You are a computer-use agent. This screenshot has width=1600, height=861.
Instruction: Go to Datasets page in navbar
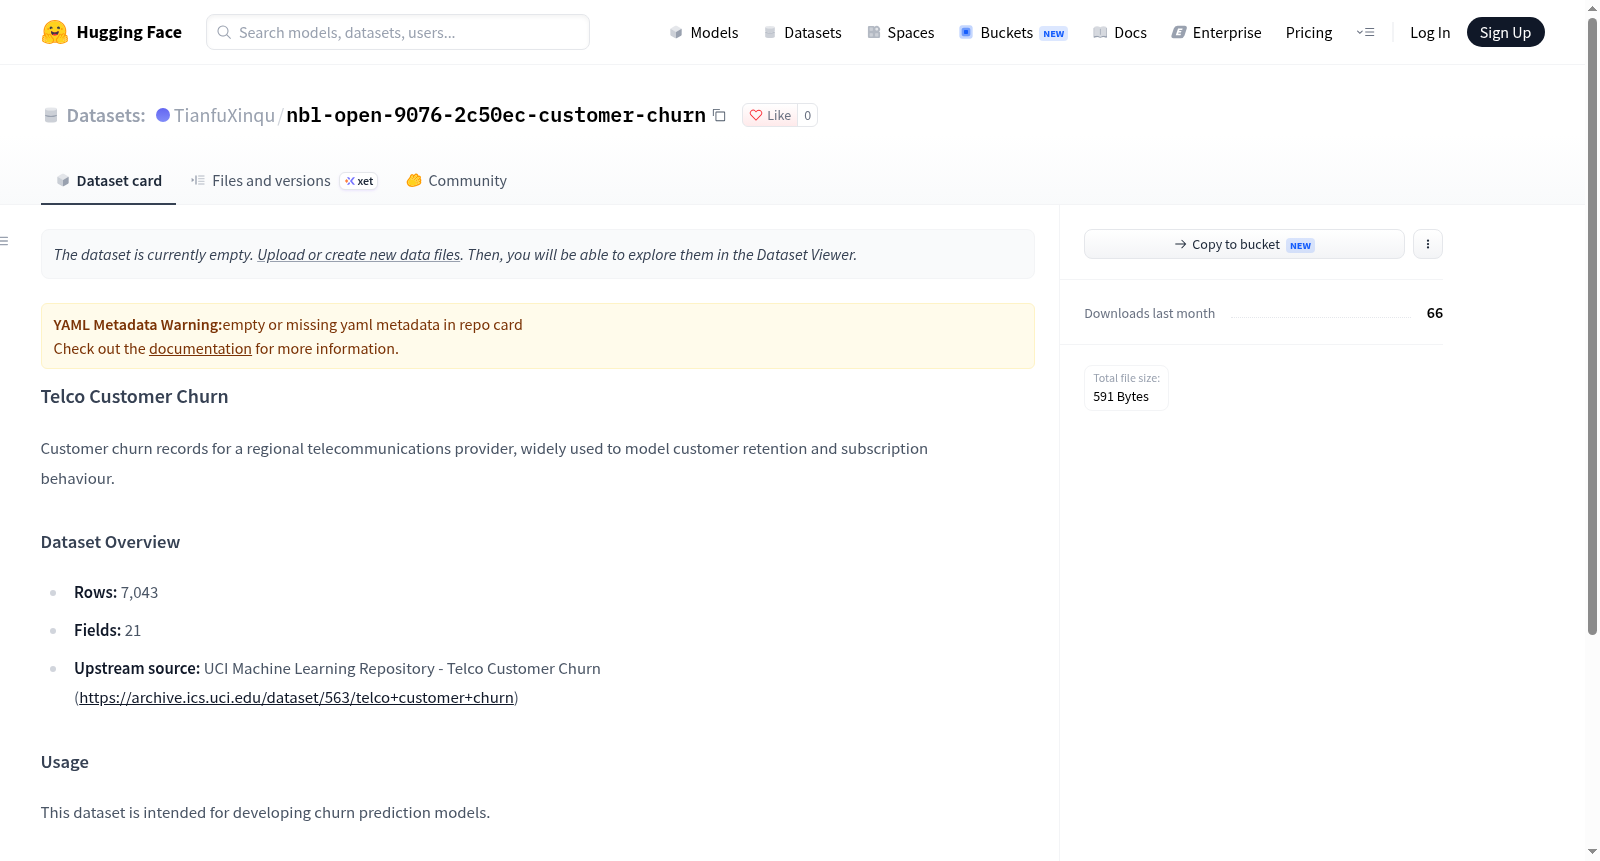[x=803, y=32]
